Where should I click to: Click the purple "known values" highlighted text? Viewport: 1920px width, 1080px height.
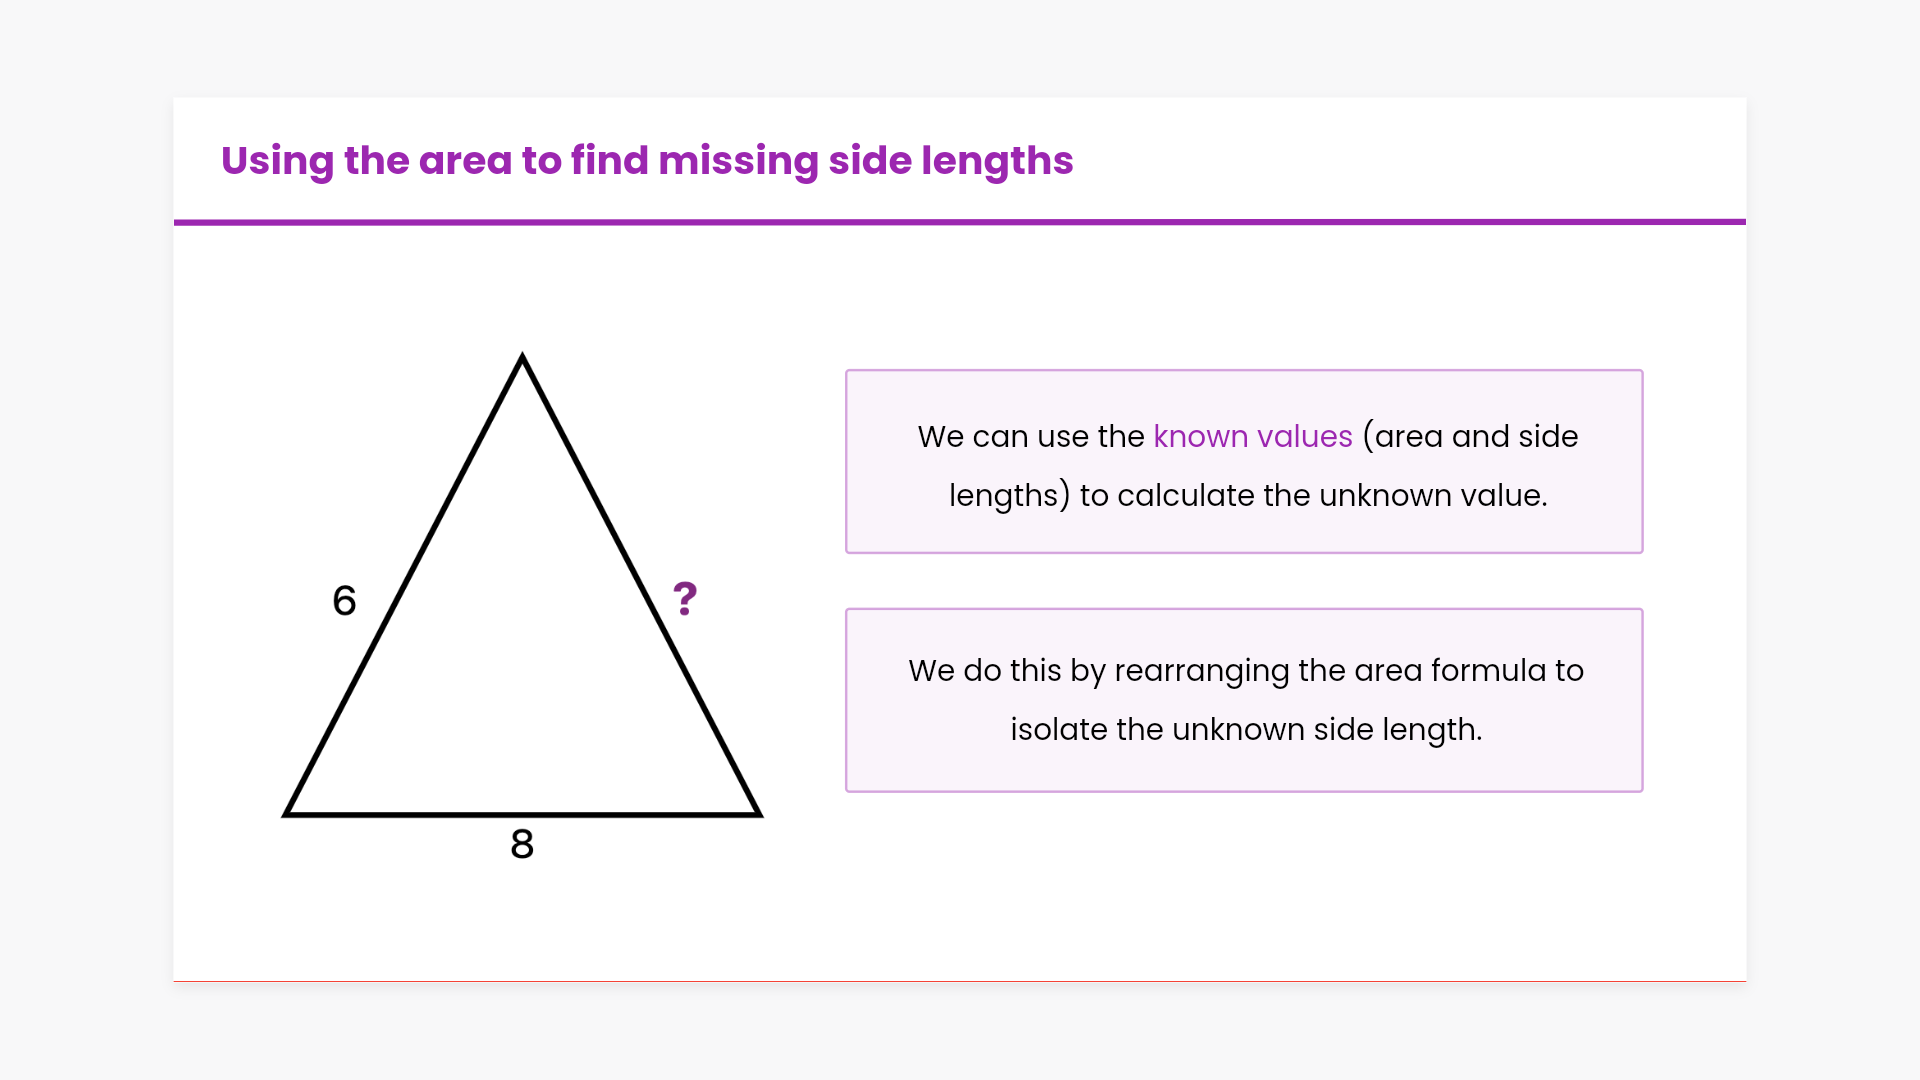1252,437
